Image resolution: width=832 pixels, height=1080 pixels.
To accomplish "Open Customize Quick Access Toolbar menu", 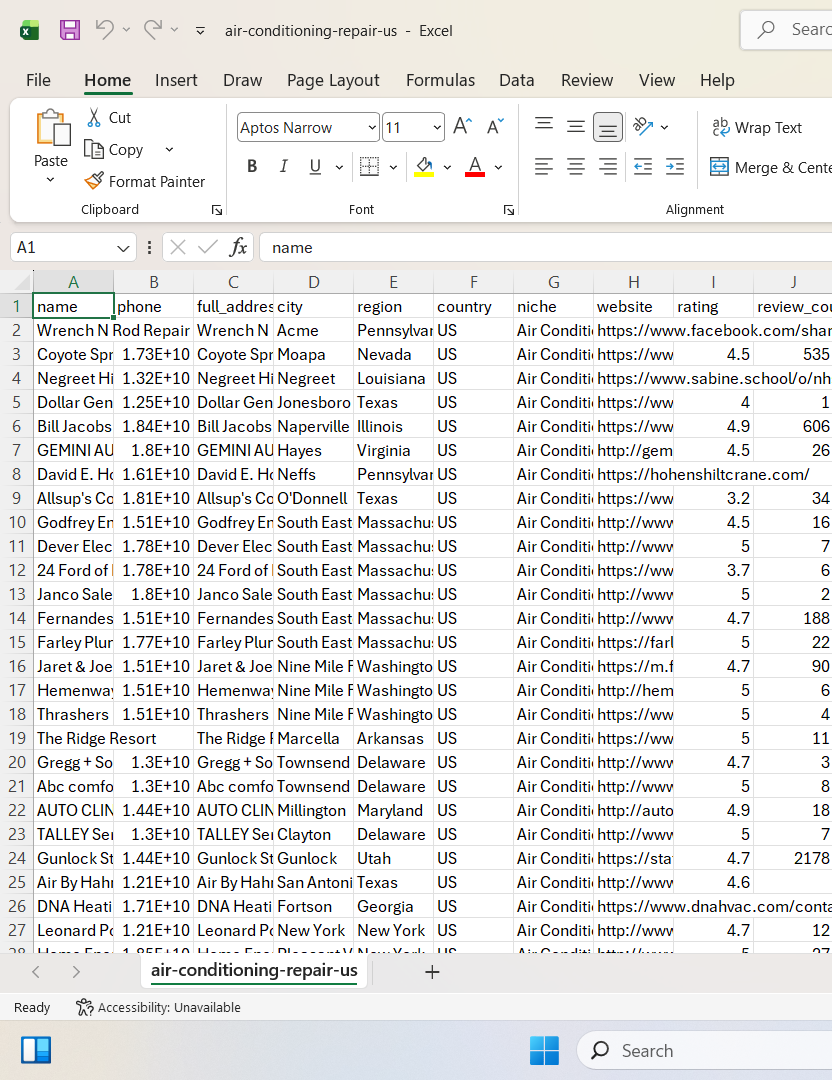I will point(200,30).
